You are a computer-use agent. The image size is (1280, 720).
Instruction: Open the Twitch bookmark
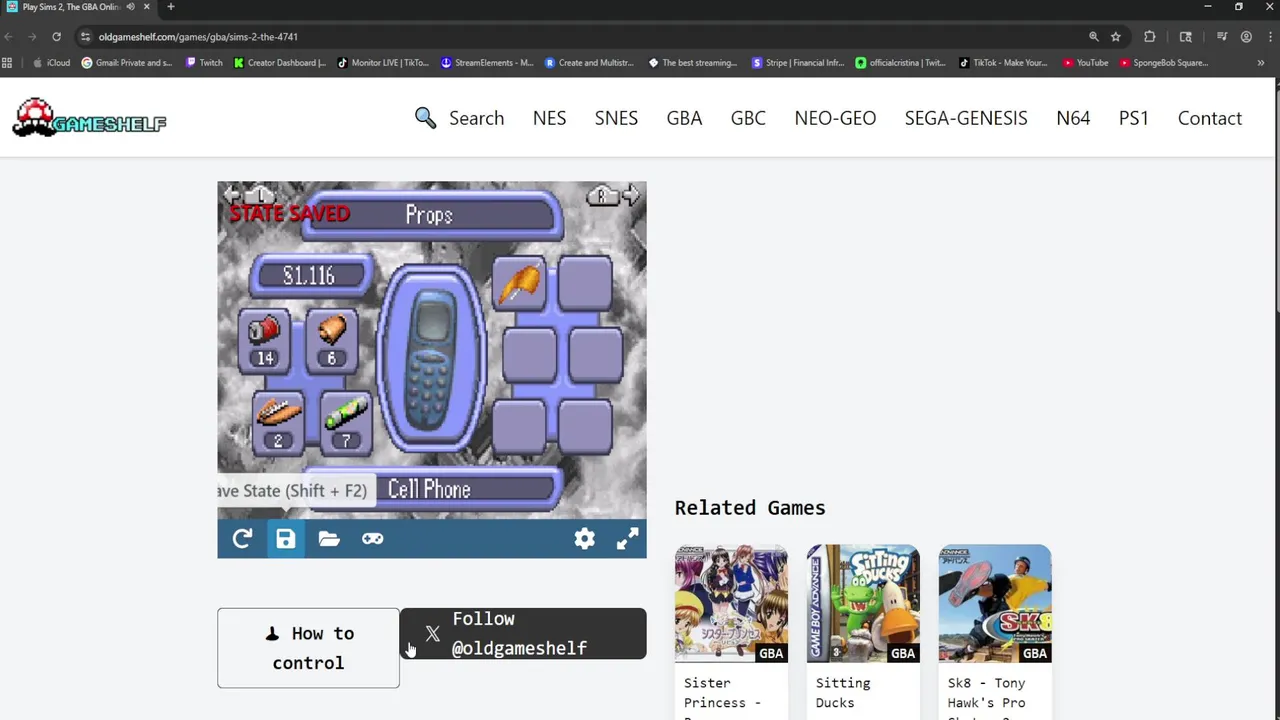point(204,63)
